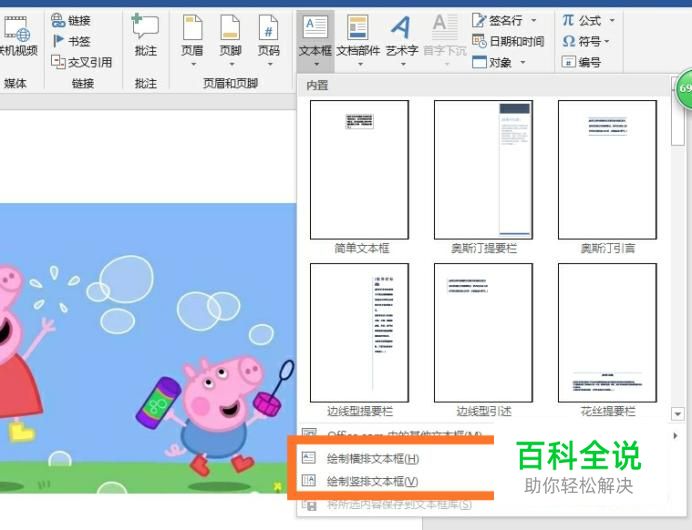This screenshot has width=692, height=530.
Task: Insert a 符号 symbol
Action: [x=582, y=41]
